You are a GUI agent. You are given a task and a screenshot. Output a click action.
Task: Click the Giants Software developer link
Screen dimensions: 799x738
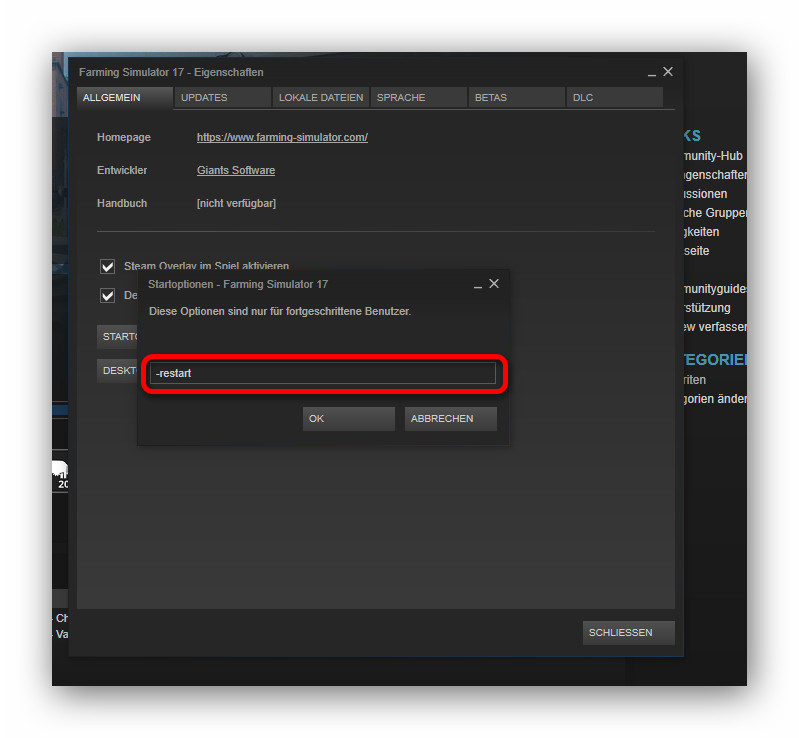point(236,170)
